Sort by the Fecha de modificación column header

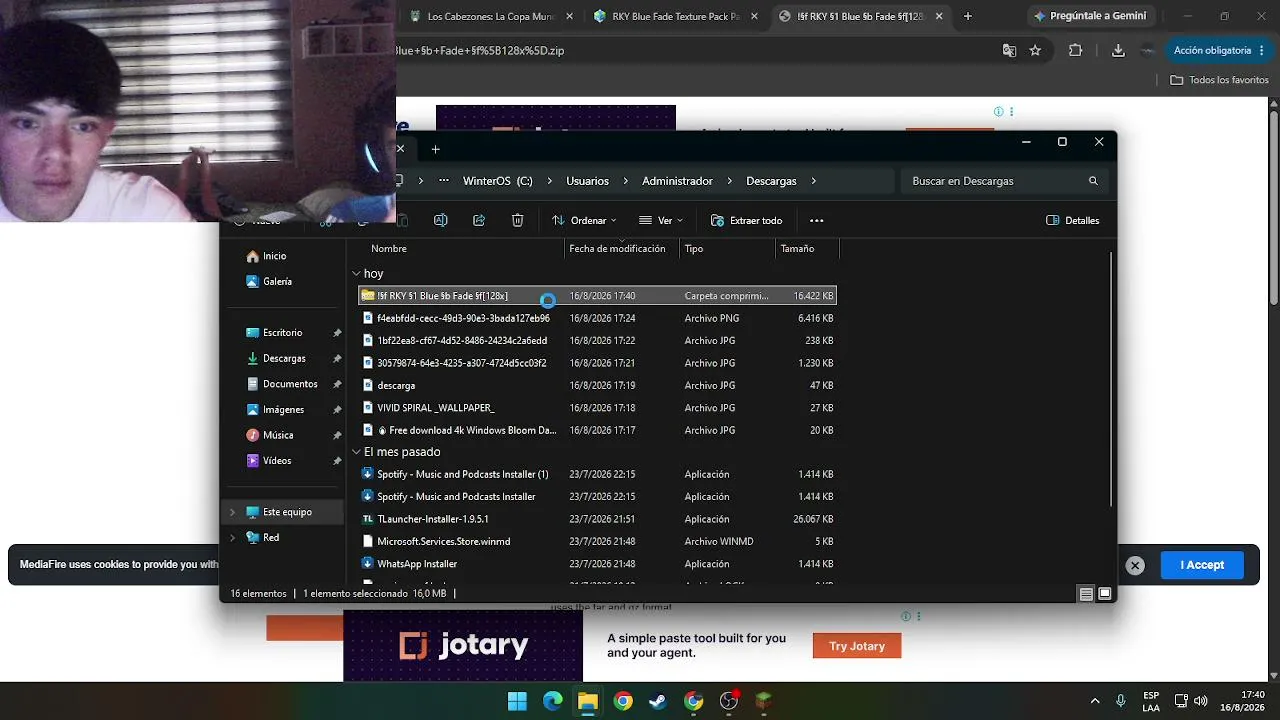617,248
